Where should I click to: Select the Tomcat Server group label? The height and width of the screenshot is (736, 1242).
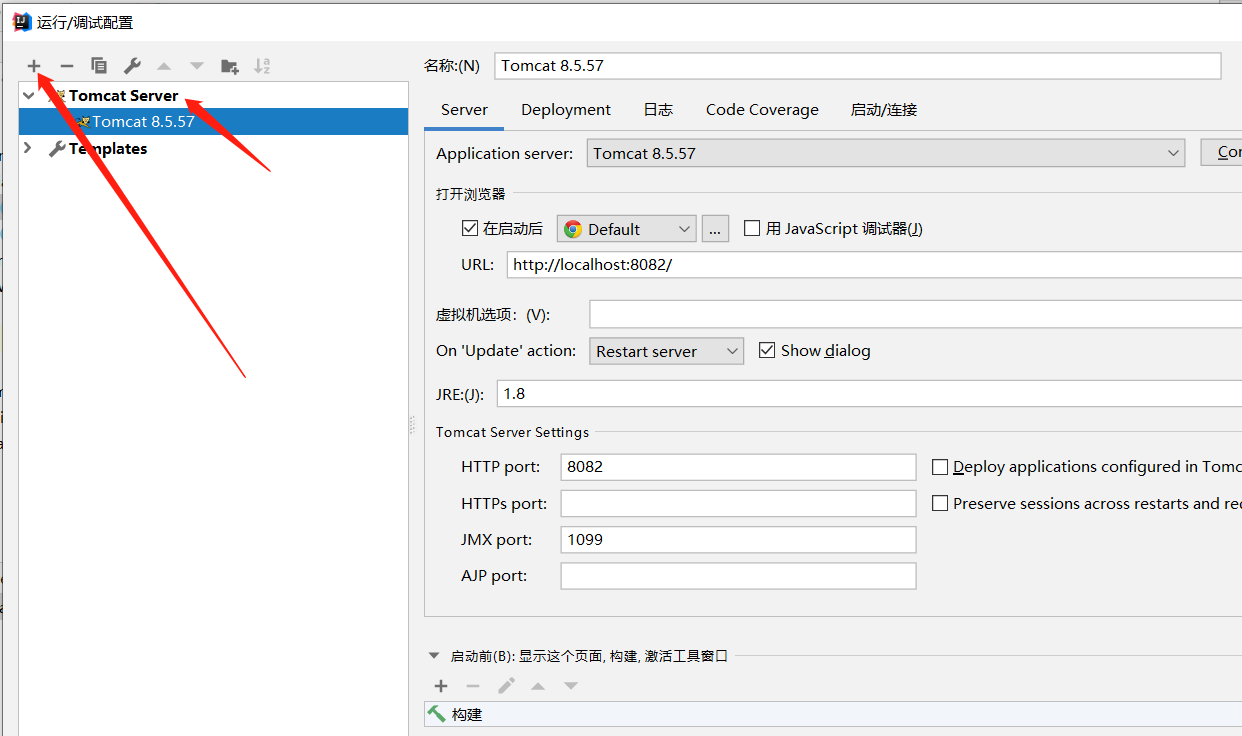click(124, 96)
